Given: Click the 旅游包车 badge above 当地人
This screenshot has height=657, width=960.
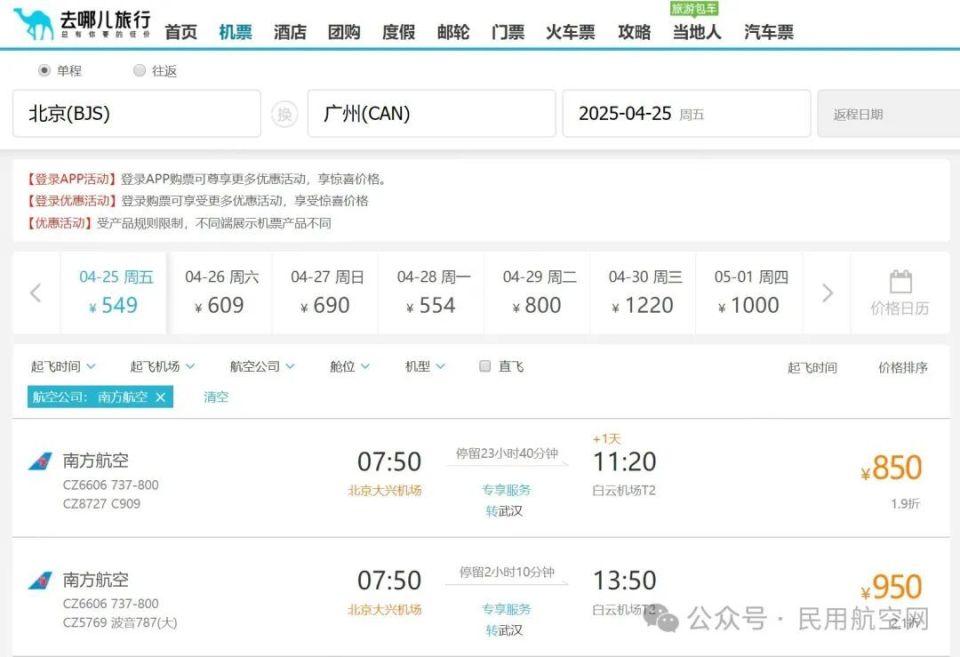Looking at the screenshot, I should pyautogui.click(x=694, y=8).
